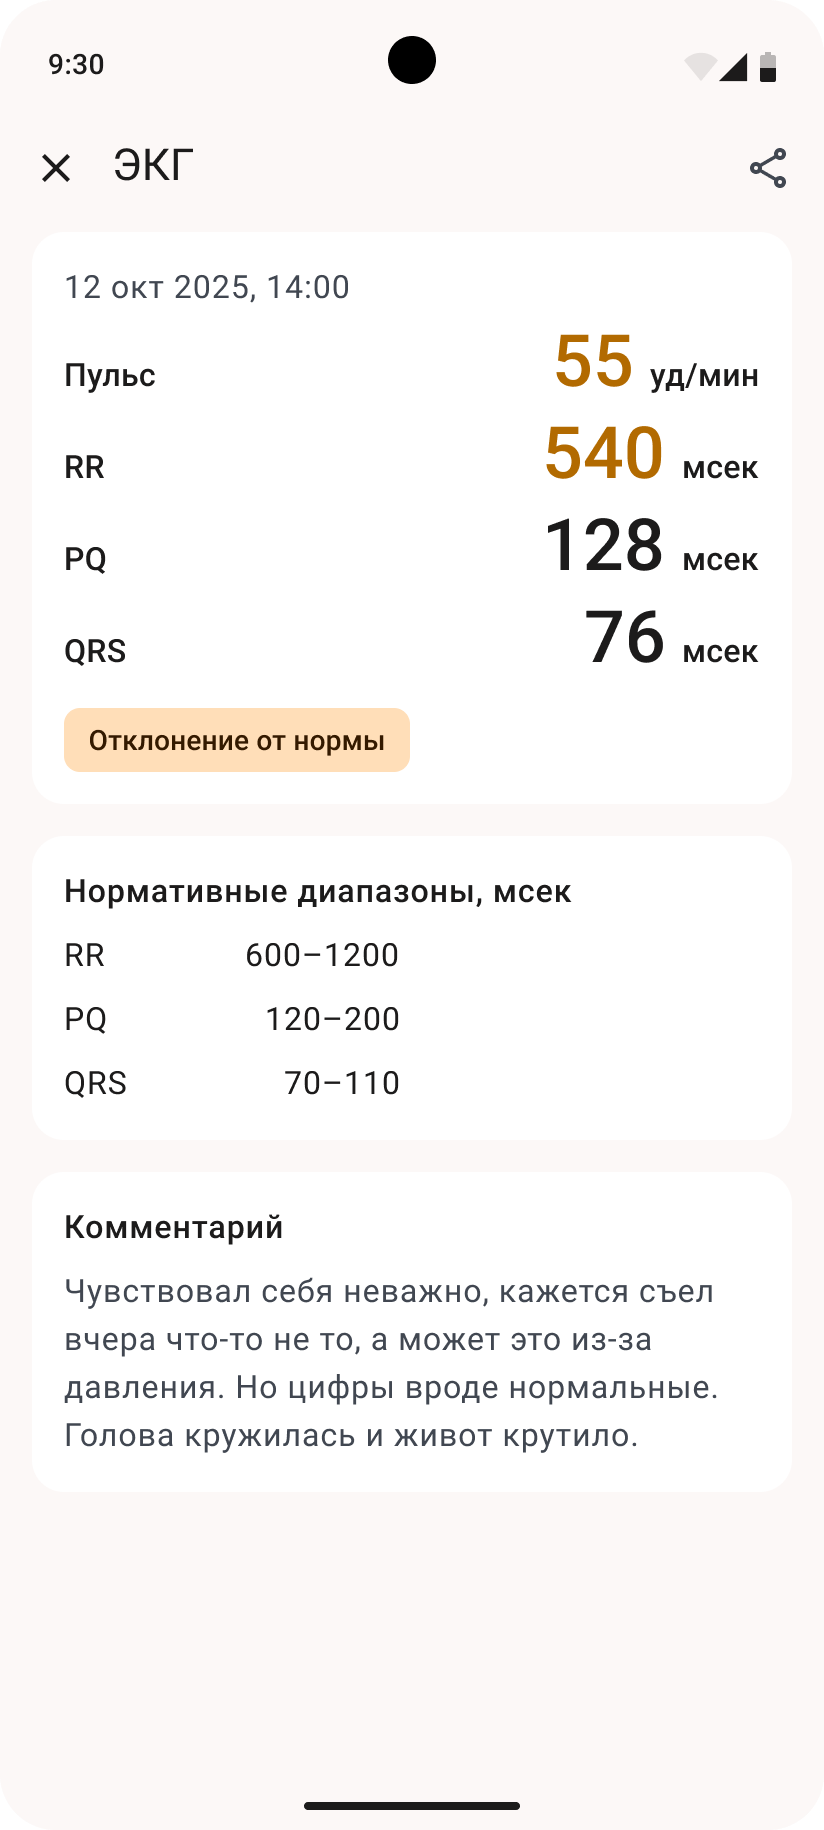Close the ЭКГ screen with X
824x1830 pixels.
[x=56, y=168]
